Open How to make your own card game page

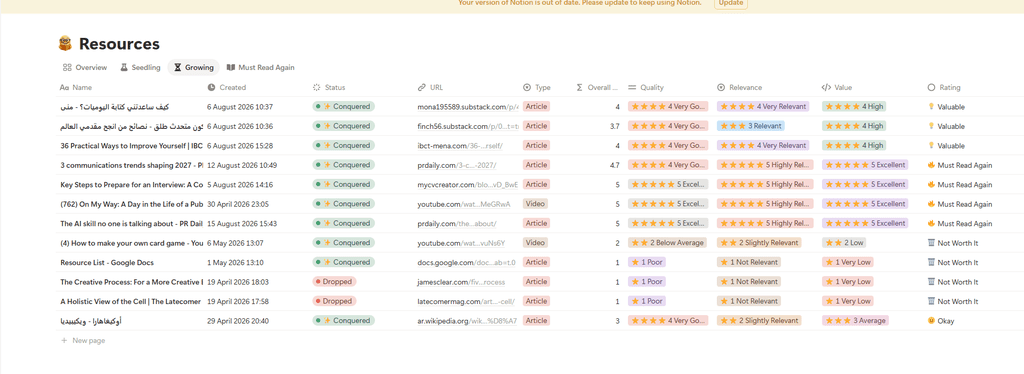(131, 243)
